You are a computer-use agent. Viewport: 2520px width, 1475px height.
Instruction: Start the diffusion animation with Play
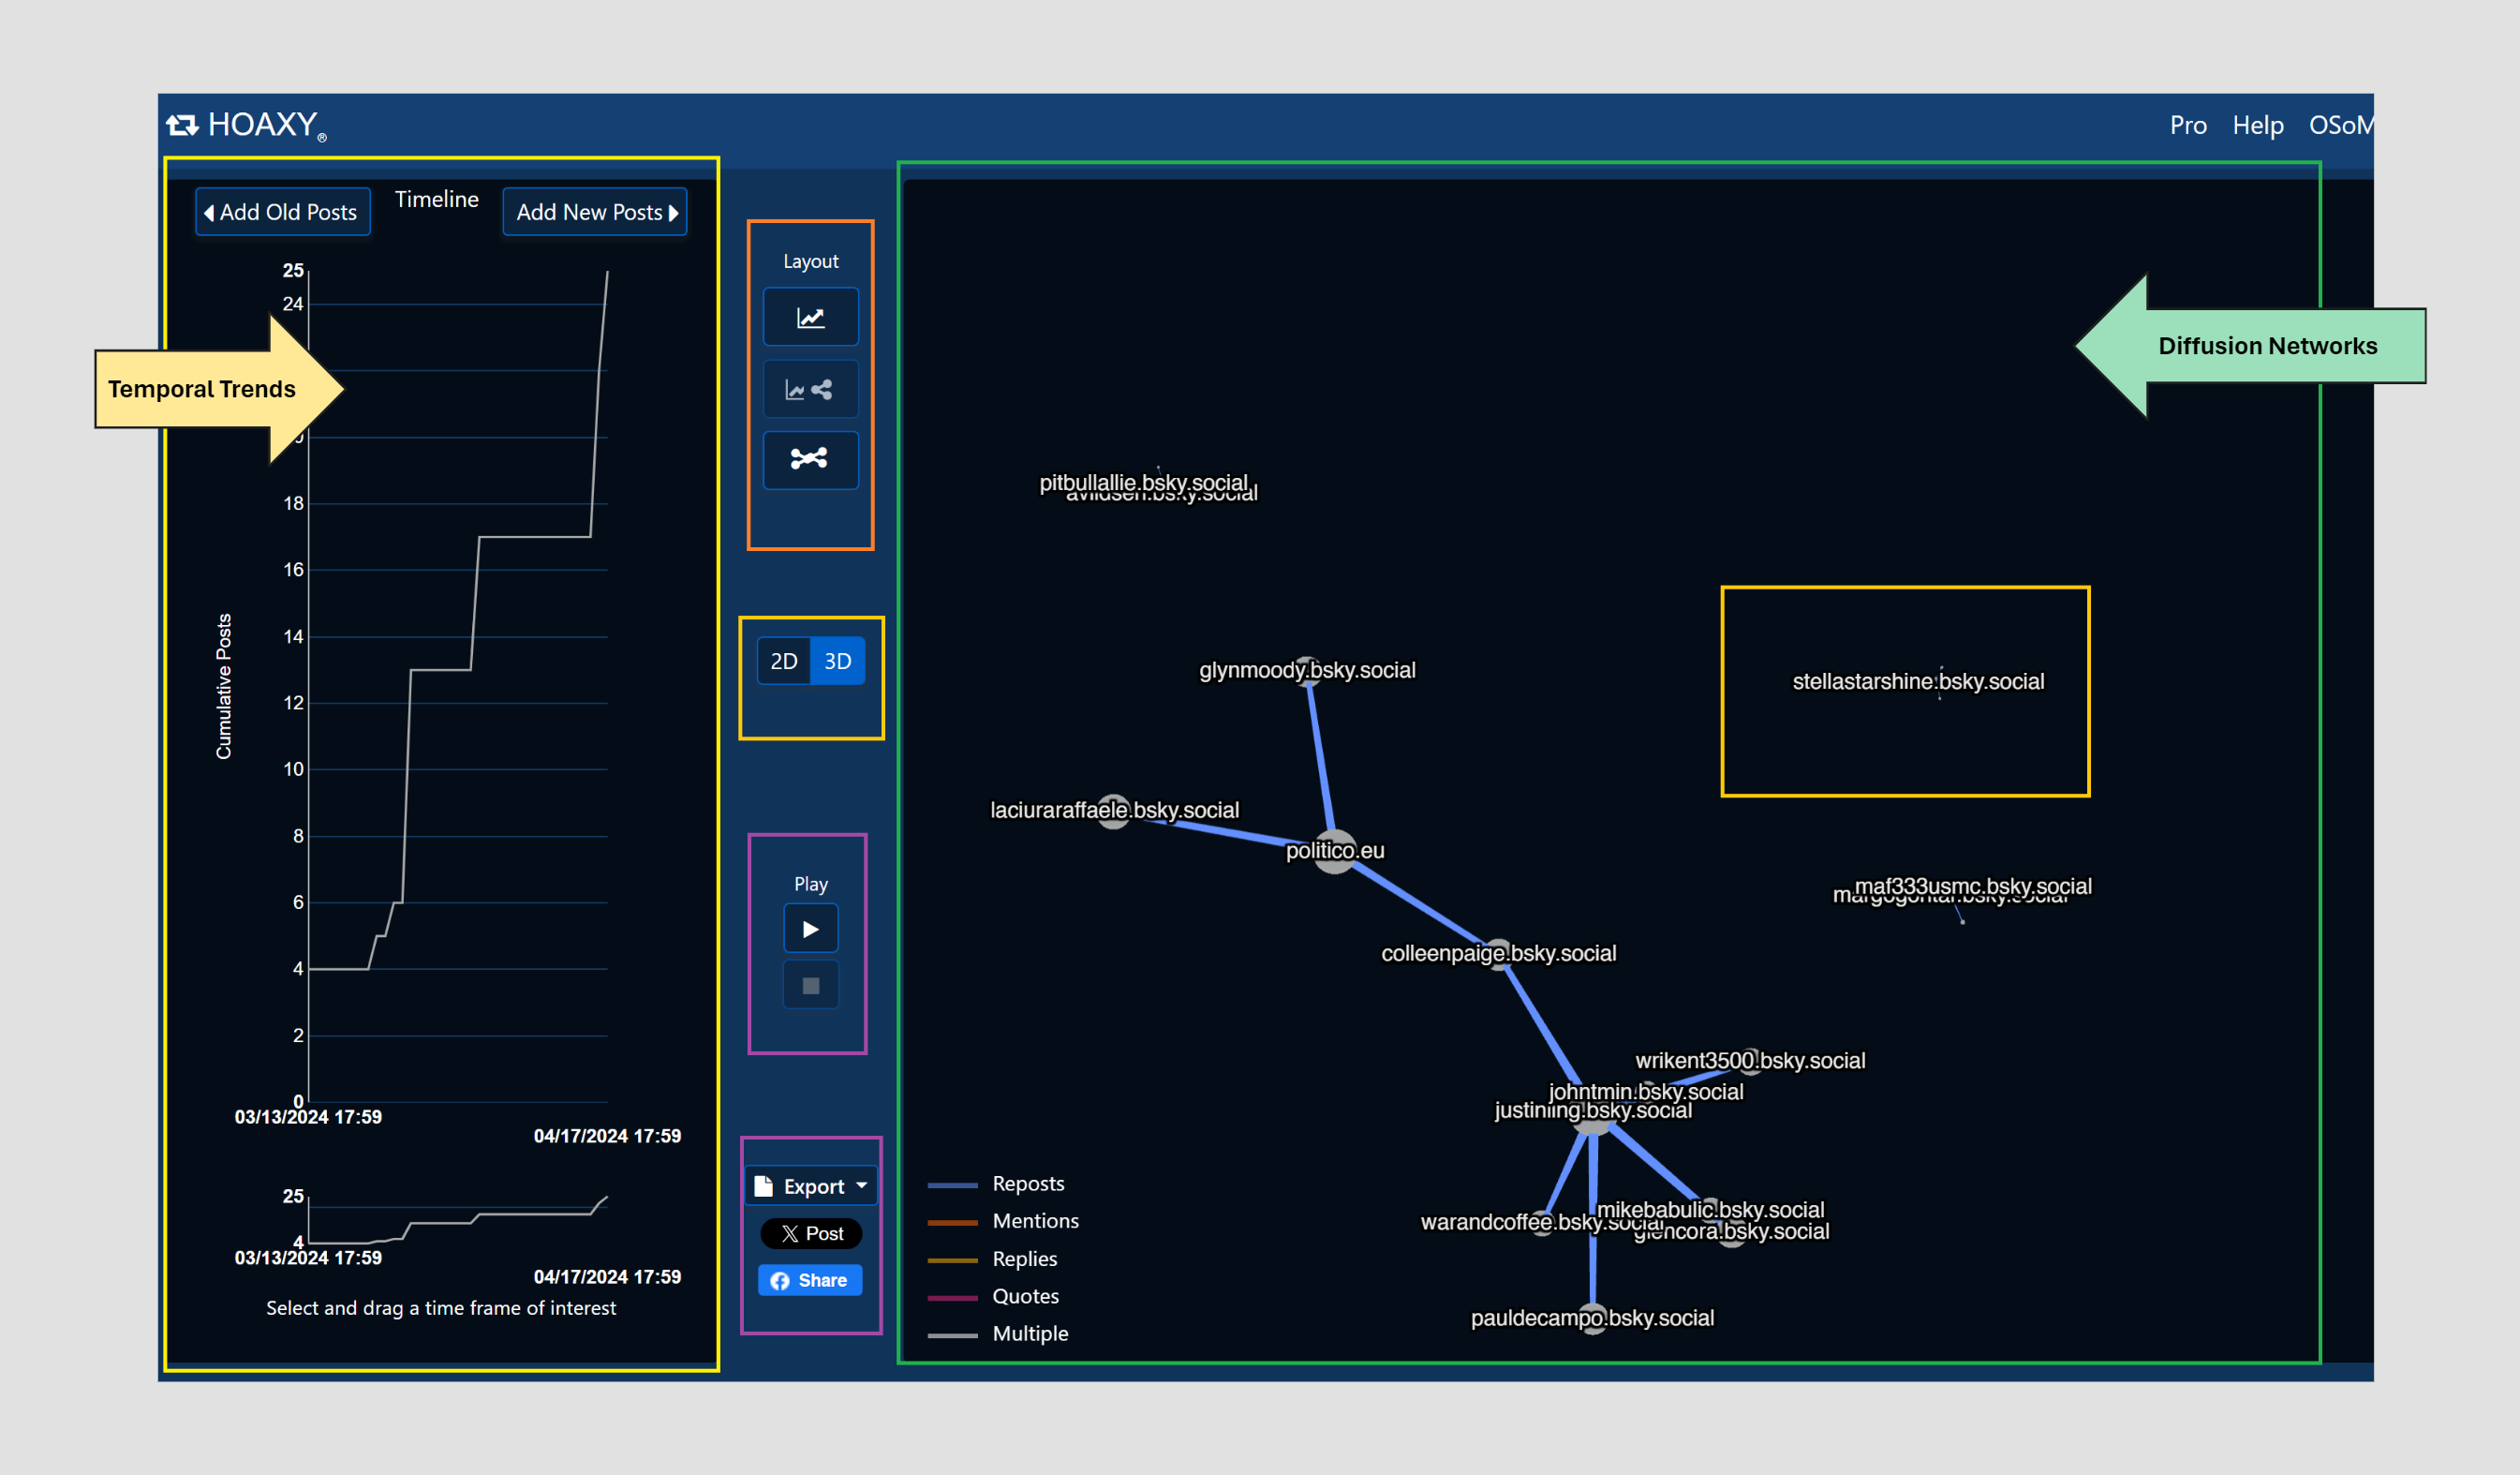(x=810, y=929)
